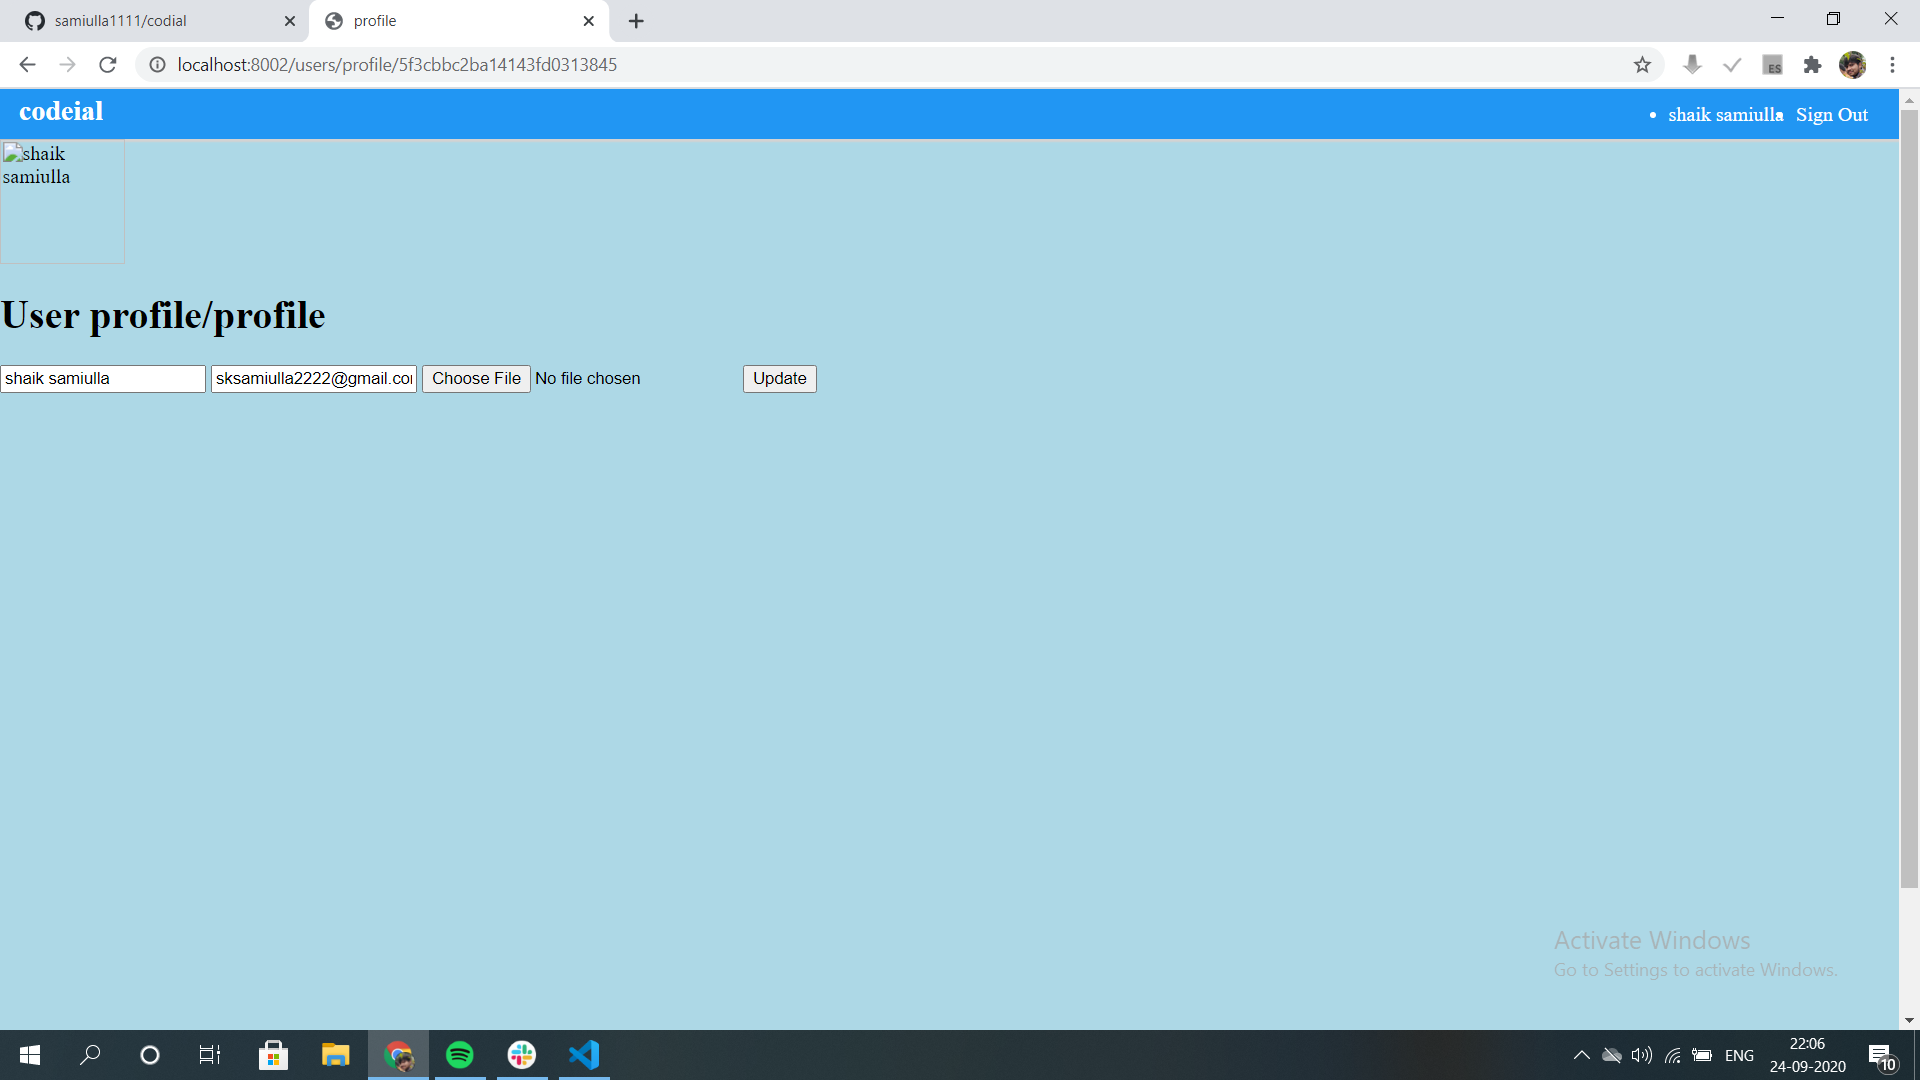The height and width of the screenshot is (1080, 1920).
Task: Open Spotify from taskbar
Action: [460, 1055]
